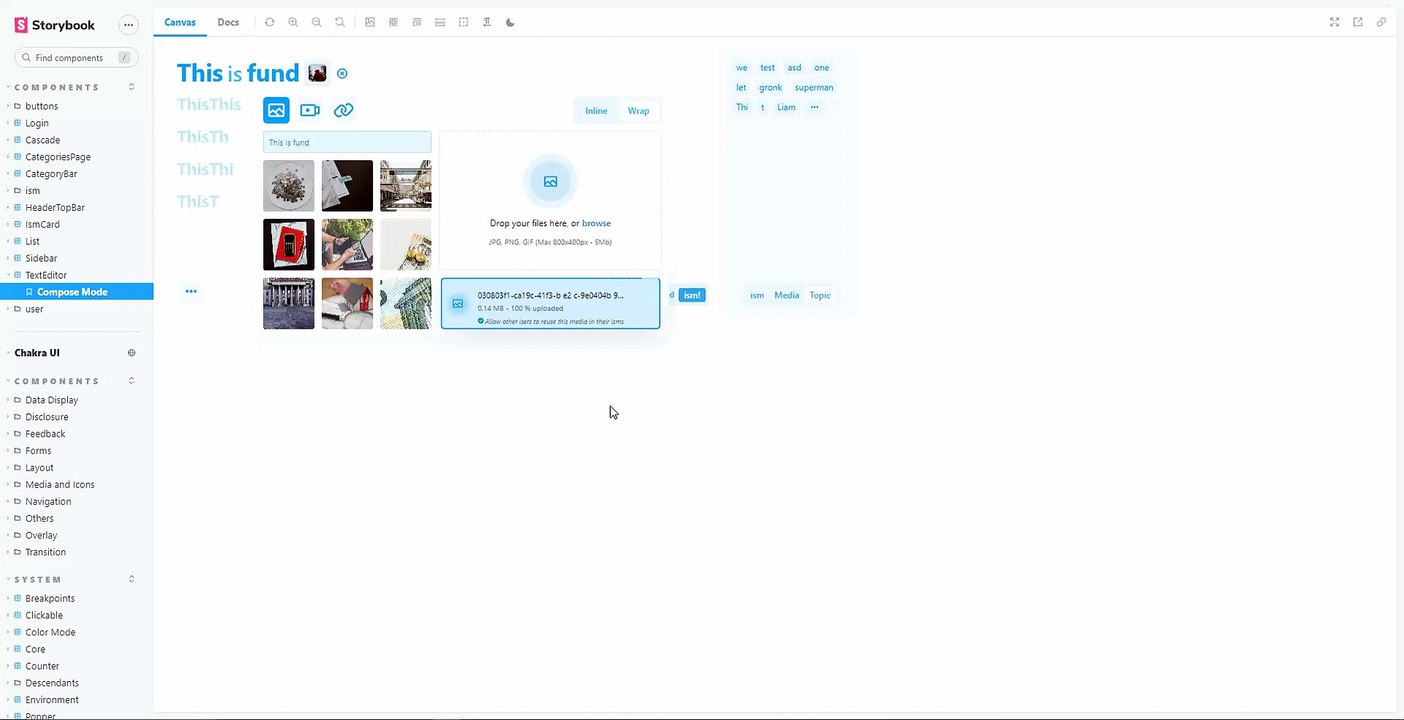The image size is (1404, 720).
Task: Open canvas in new tab icon
Action: point(1358,22)
